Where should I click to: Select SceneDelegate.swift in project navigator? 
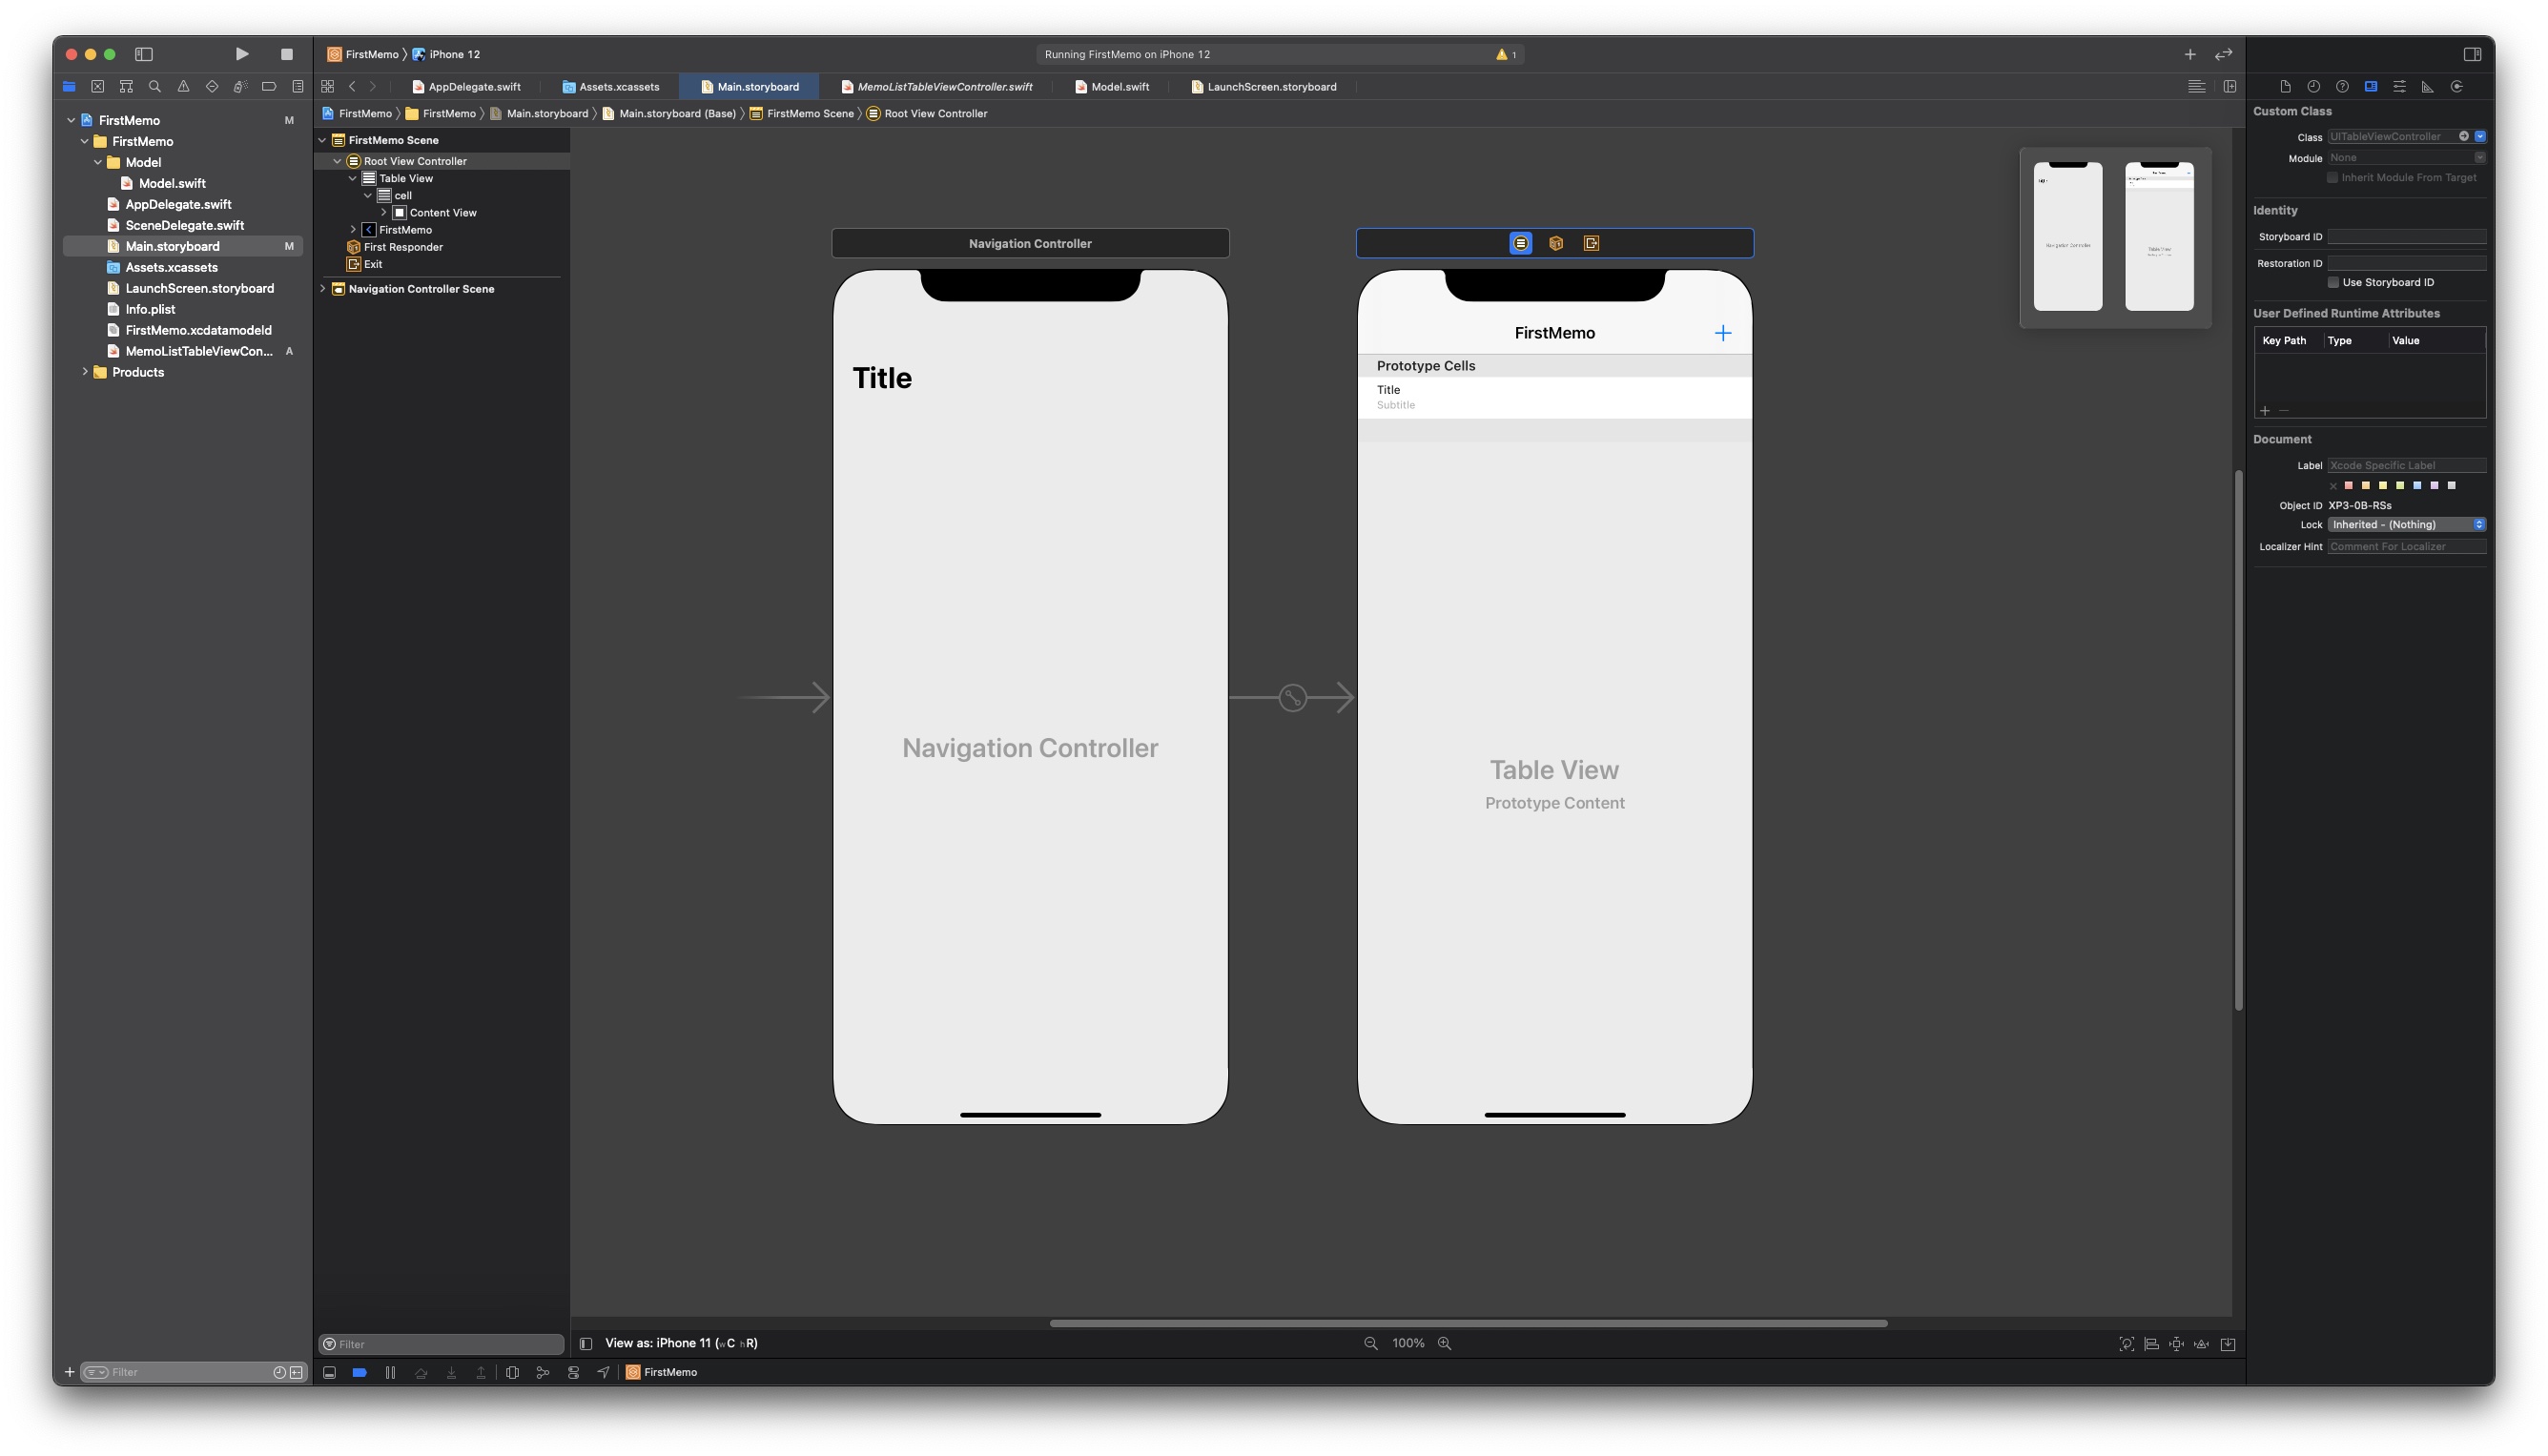[x=184, y=225]
